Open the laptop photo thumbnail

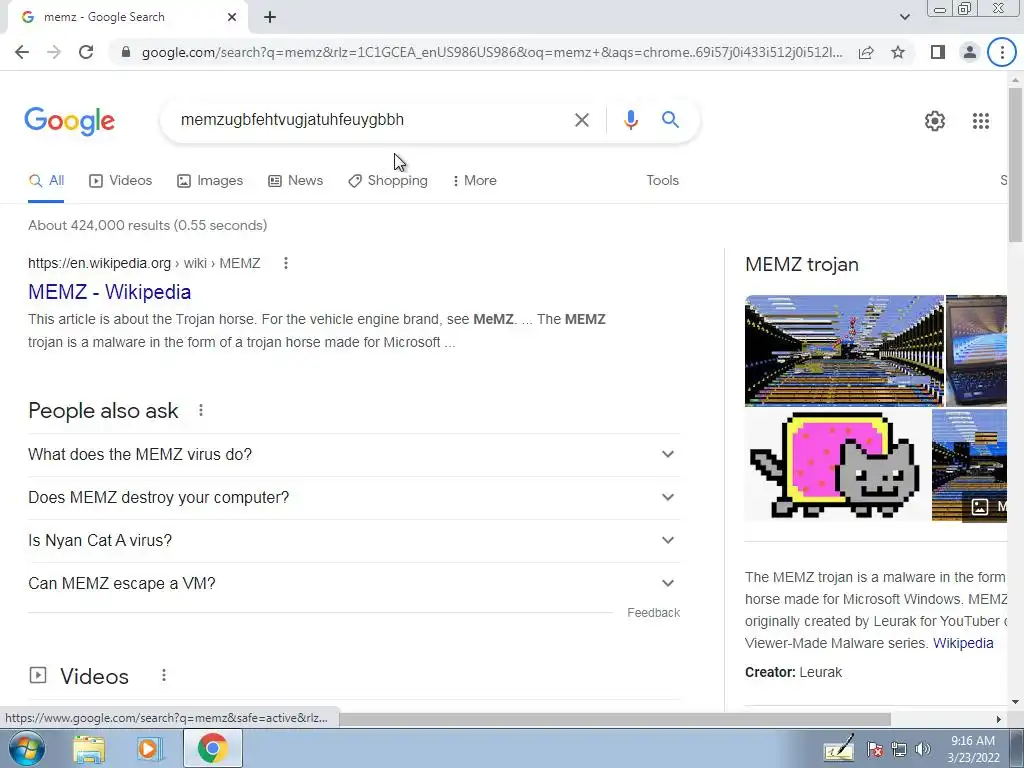point(976,351)
